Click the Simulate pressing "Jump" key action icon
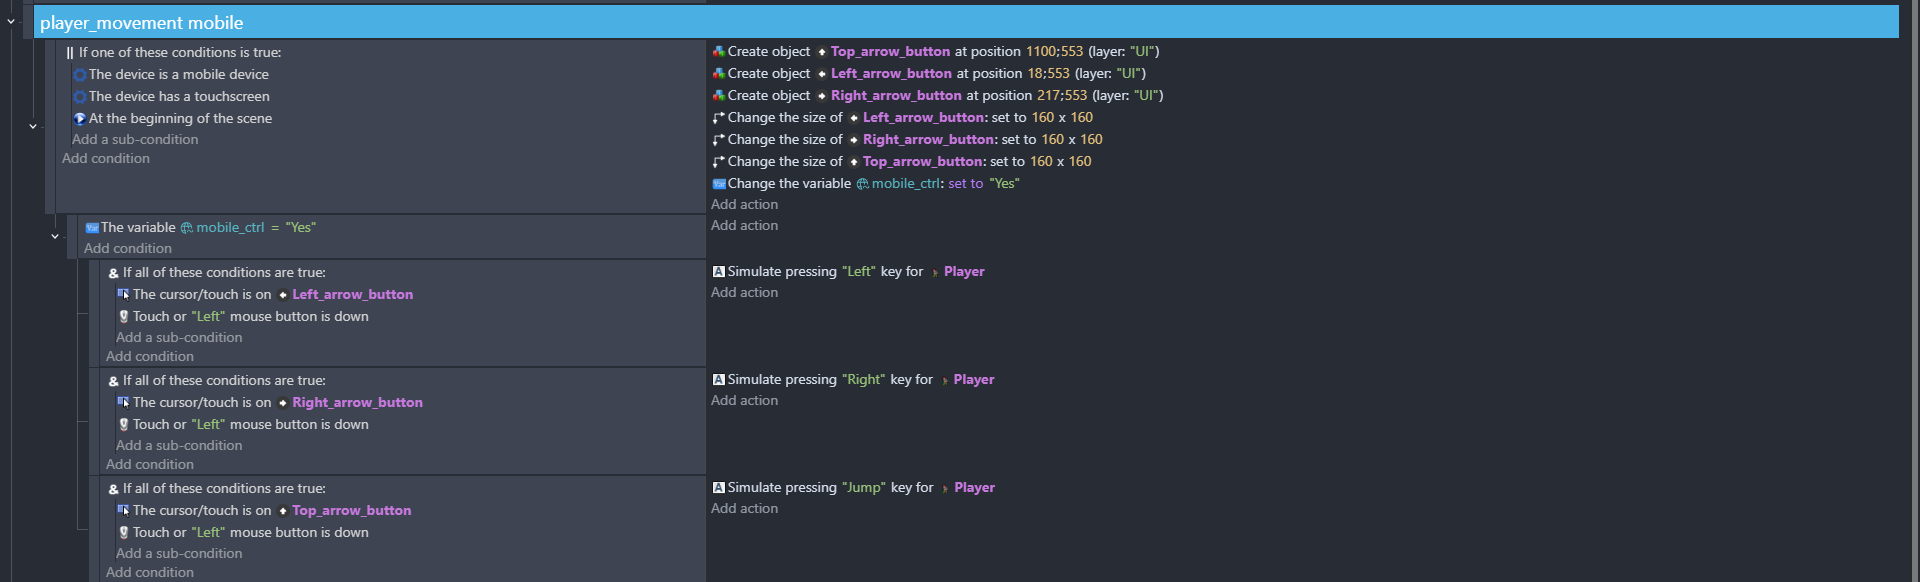The image size is (1920, 582). click(x=718, y=488)
